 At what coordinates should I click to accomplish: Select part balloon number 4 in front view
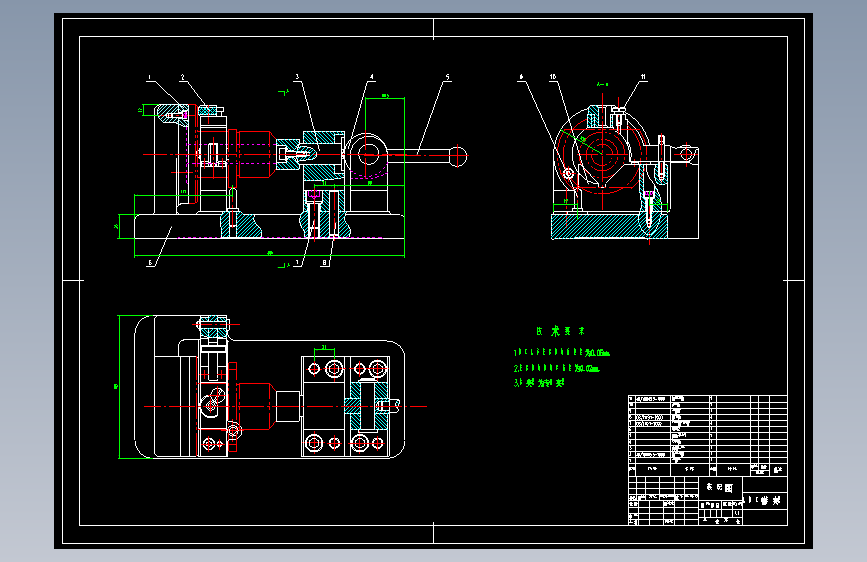pyautogui.click(x=372, y=77)
